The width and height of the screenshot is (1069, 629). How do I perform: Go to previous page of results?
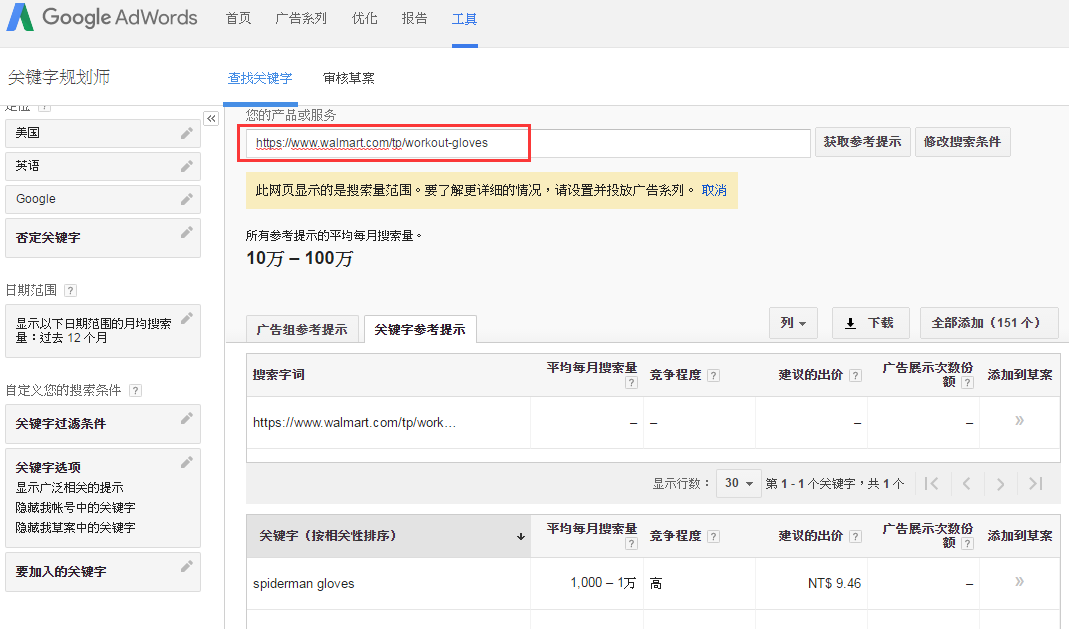(966, 483)
